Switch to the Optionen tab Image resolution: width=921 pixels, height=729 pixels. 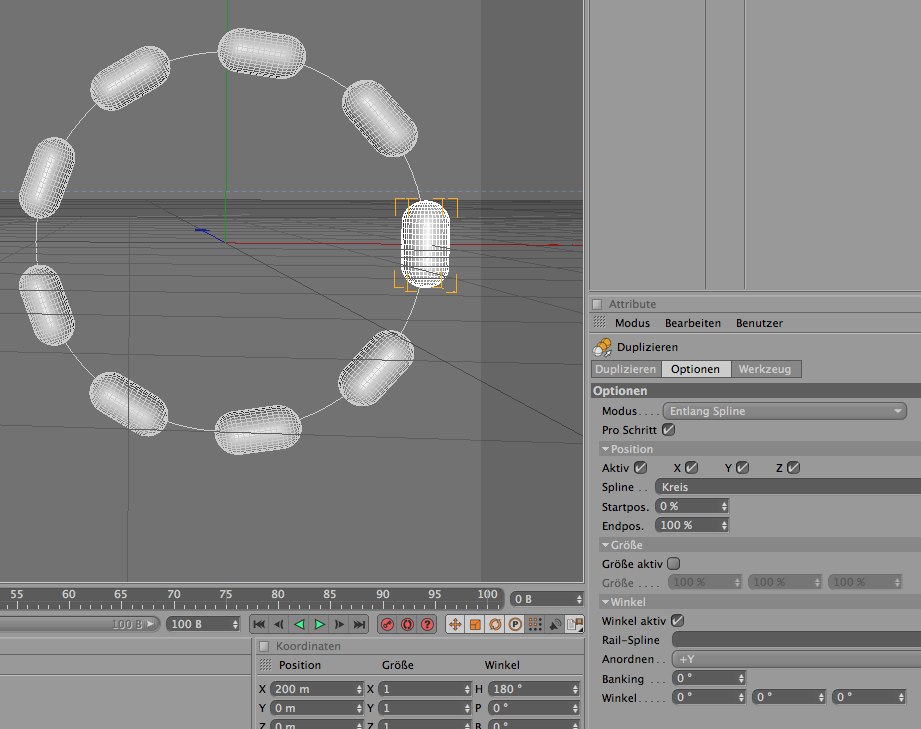695,369
